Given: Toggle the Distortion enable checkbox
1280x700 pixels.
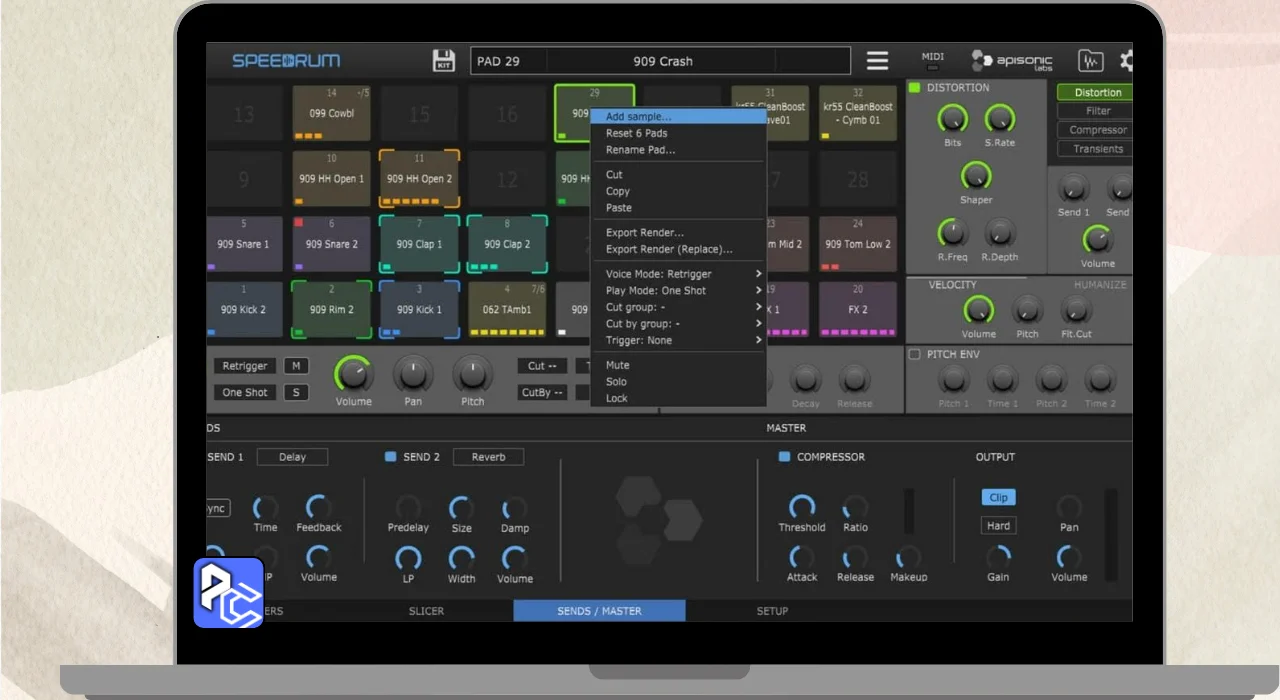Looking at the screenshot, I should [914, 88].
